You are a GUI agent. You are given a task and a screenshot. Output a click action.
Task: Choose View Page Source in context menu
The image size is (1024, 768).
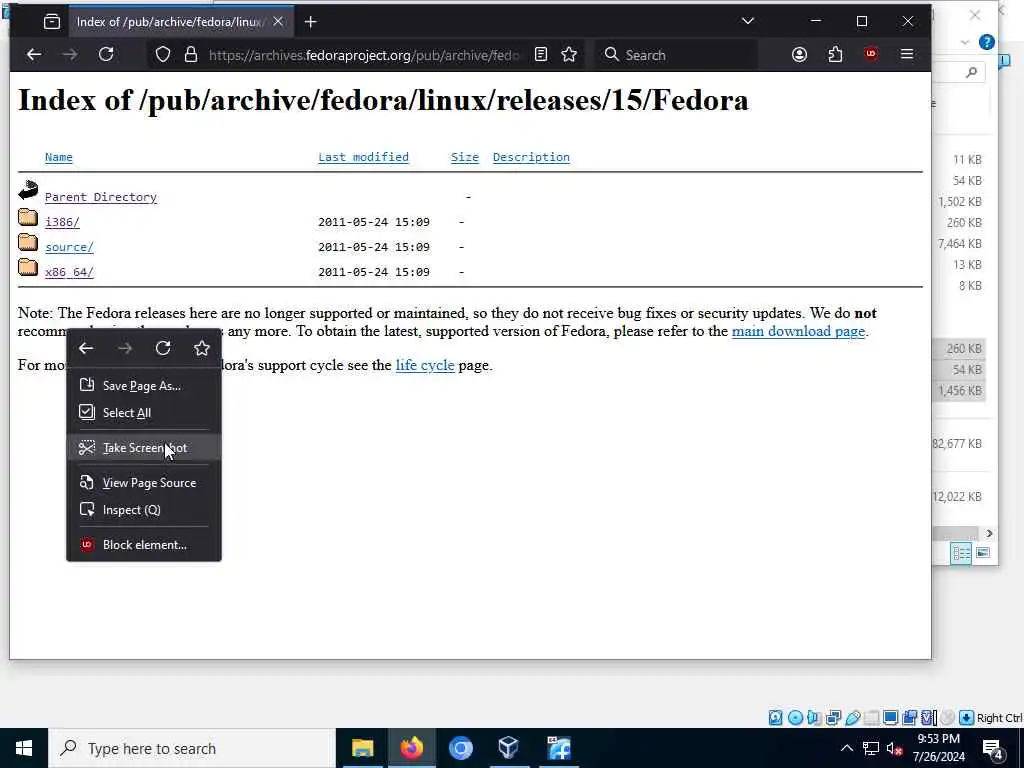click(x=144, y=483)
